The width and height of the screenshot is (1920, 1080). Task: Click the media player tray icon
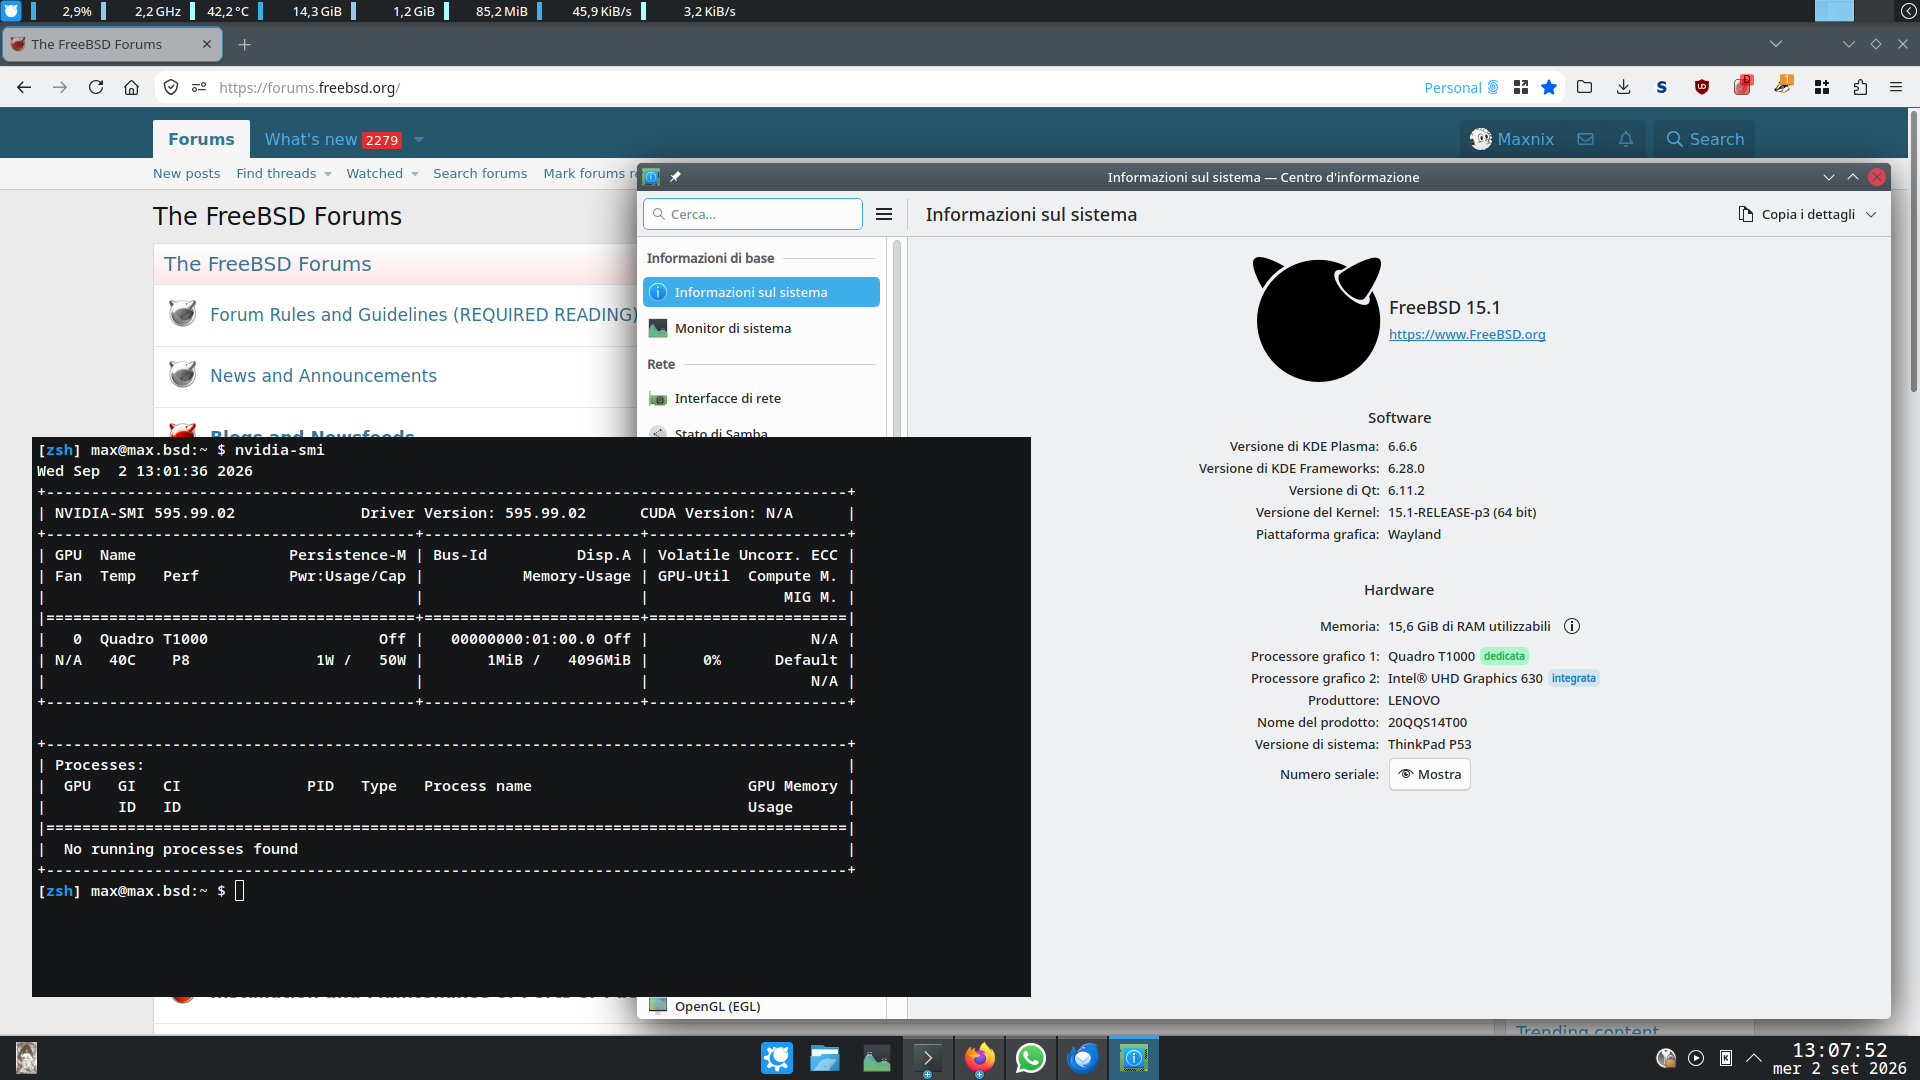pos(1696,1058)
